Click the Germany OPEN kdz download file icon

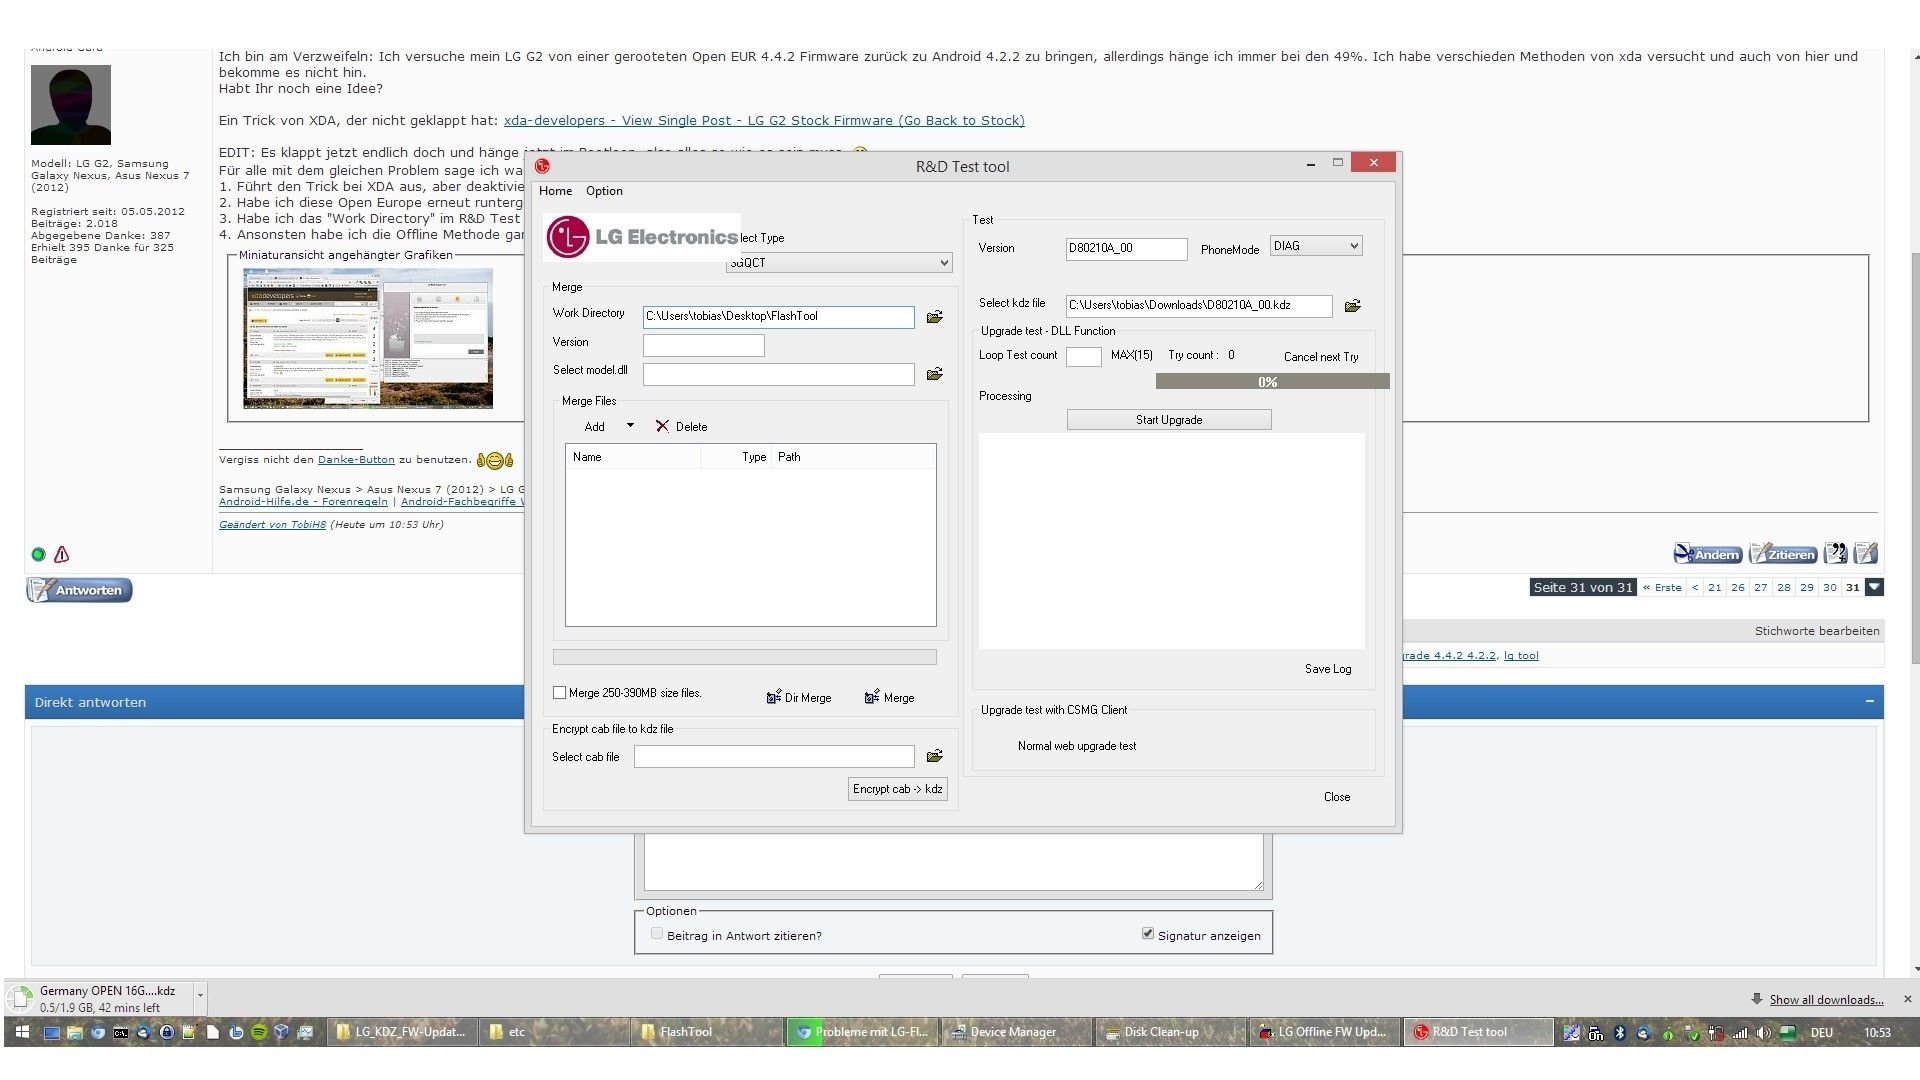tap(20, 998)
